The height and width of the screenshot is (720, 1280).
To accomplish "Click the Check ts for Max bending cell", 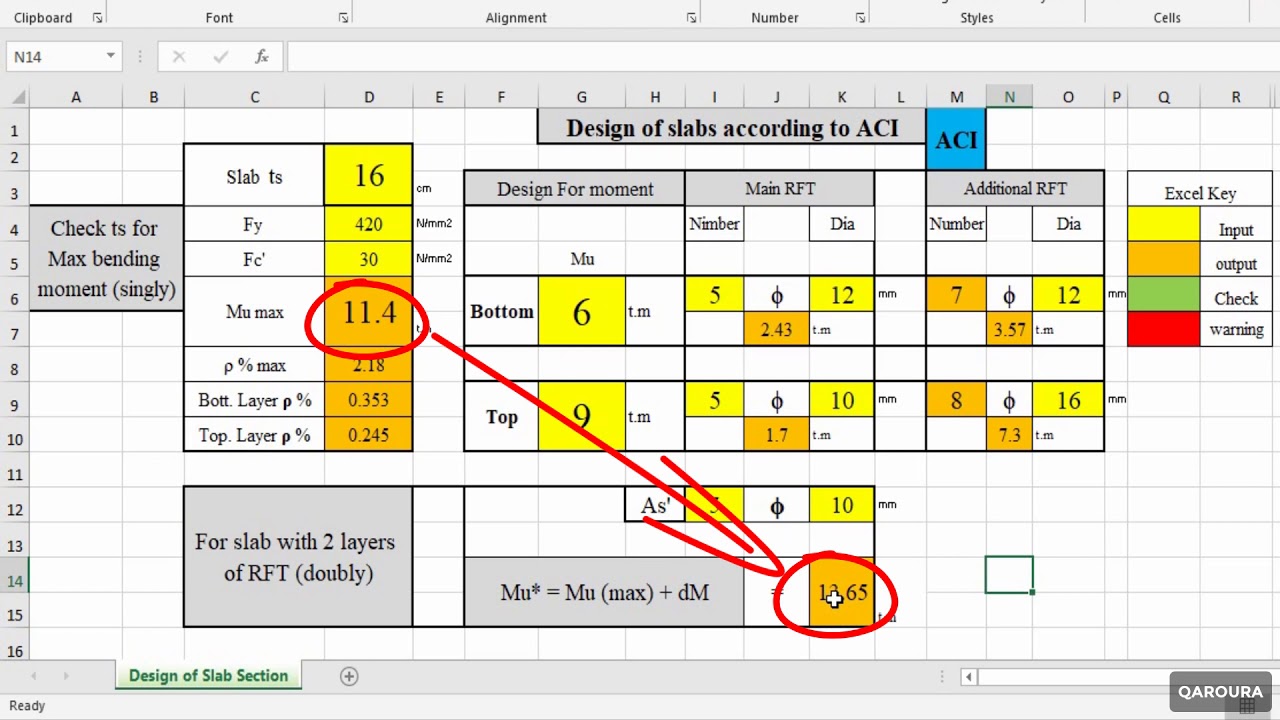I will [x=106, y=258].
